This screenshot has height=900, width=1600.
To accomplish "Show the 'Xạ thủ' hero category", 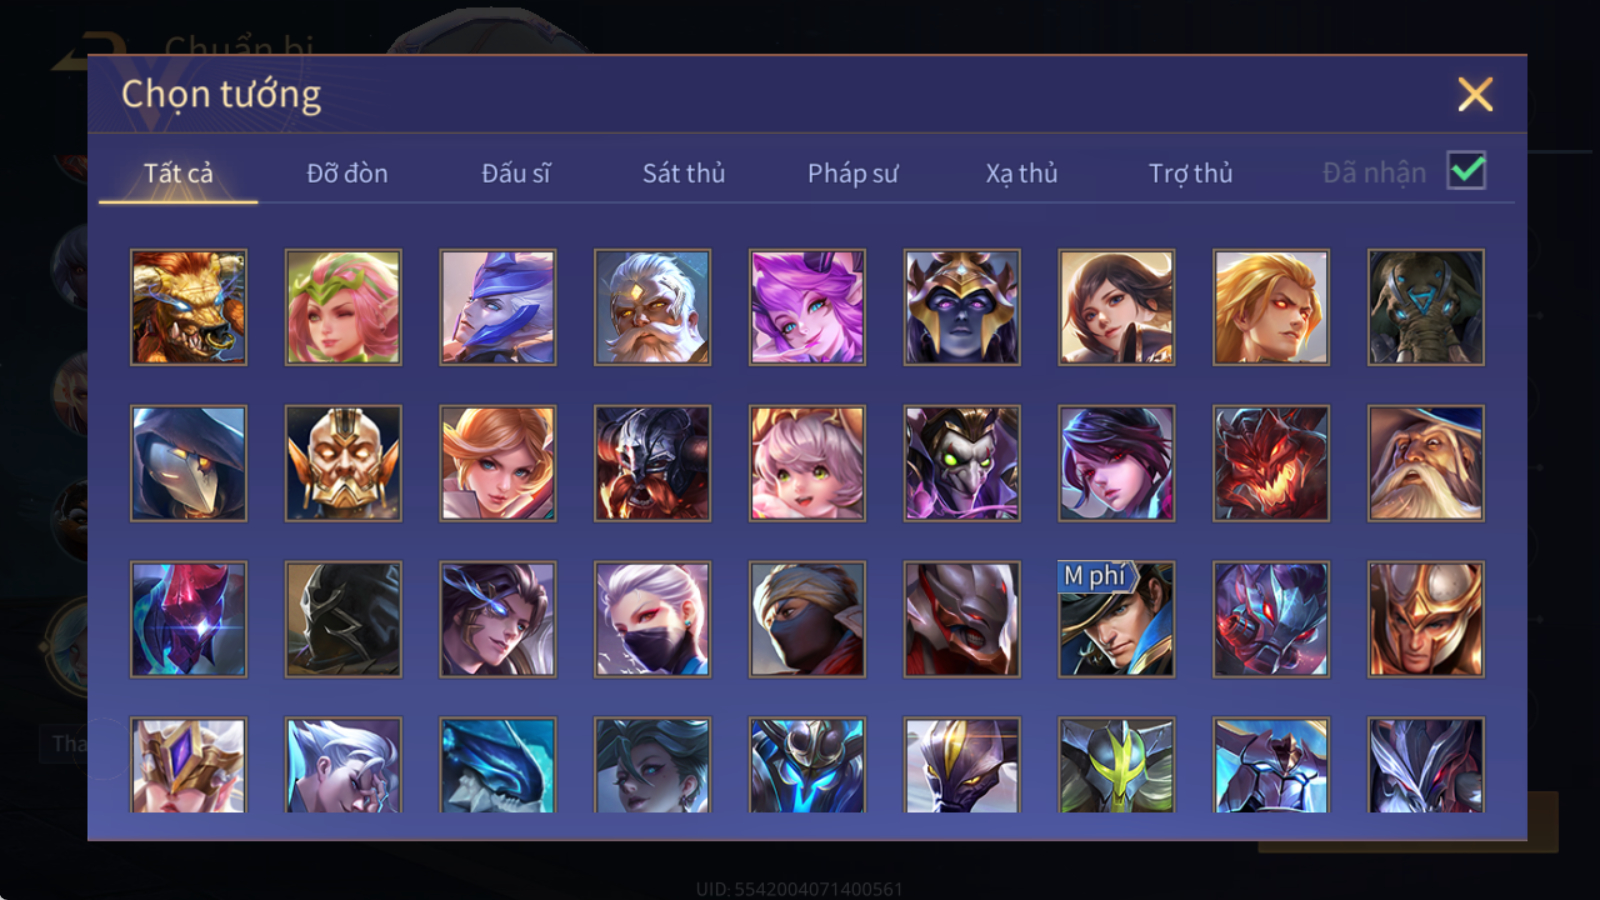I will point(1021,173).
